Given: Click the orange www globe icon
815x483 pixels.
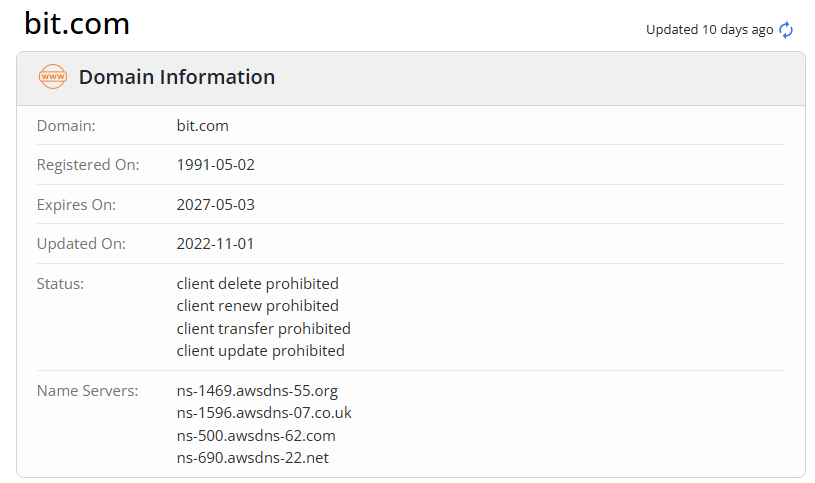Looking at the screenshot, I should coord(52,76).
